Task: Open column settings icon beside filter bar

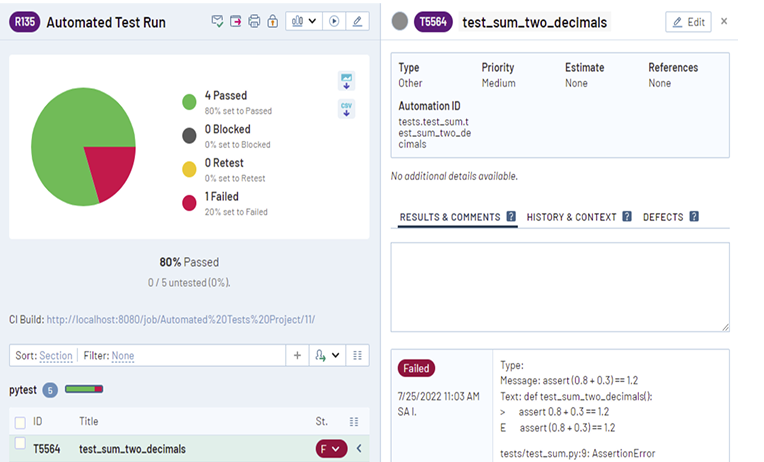Action: [359, 355]
